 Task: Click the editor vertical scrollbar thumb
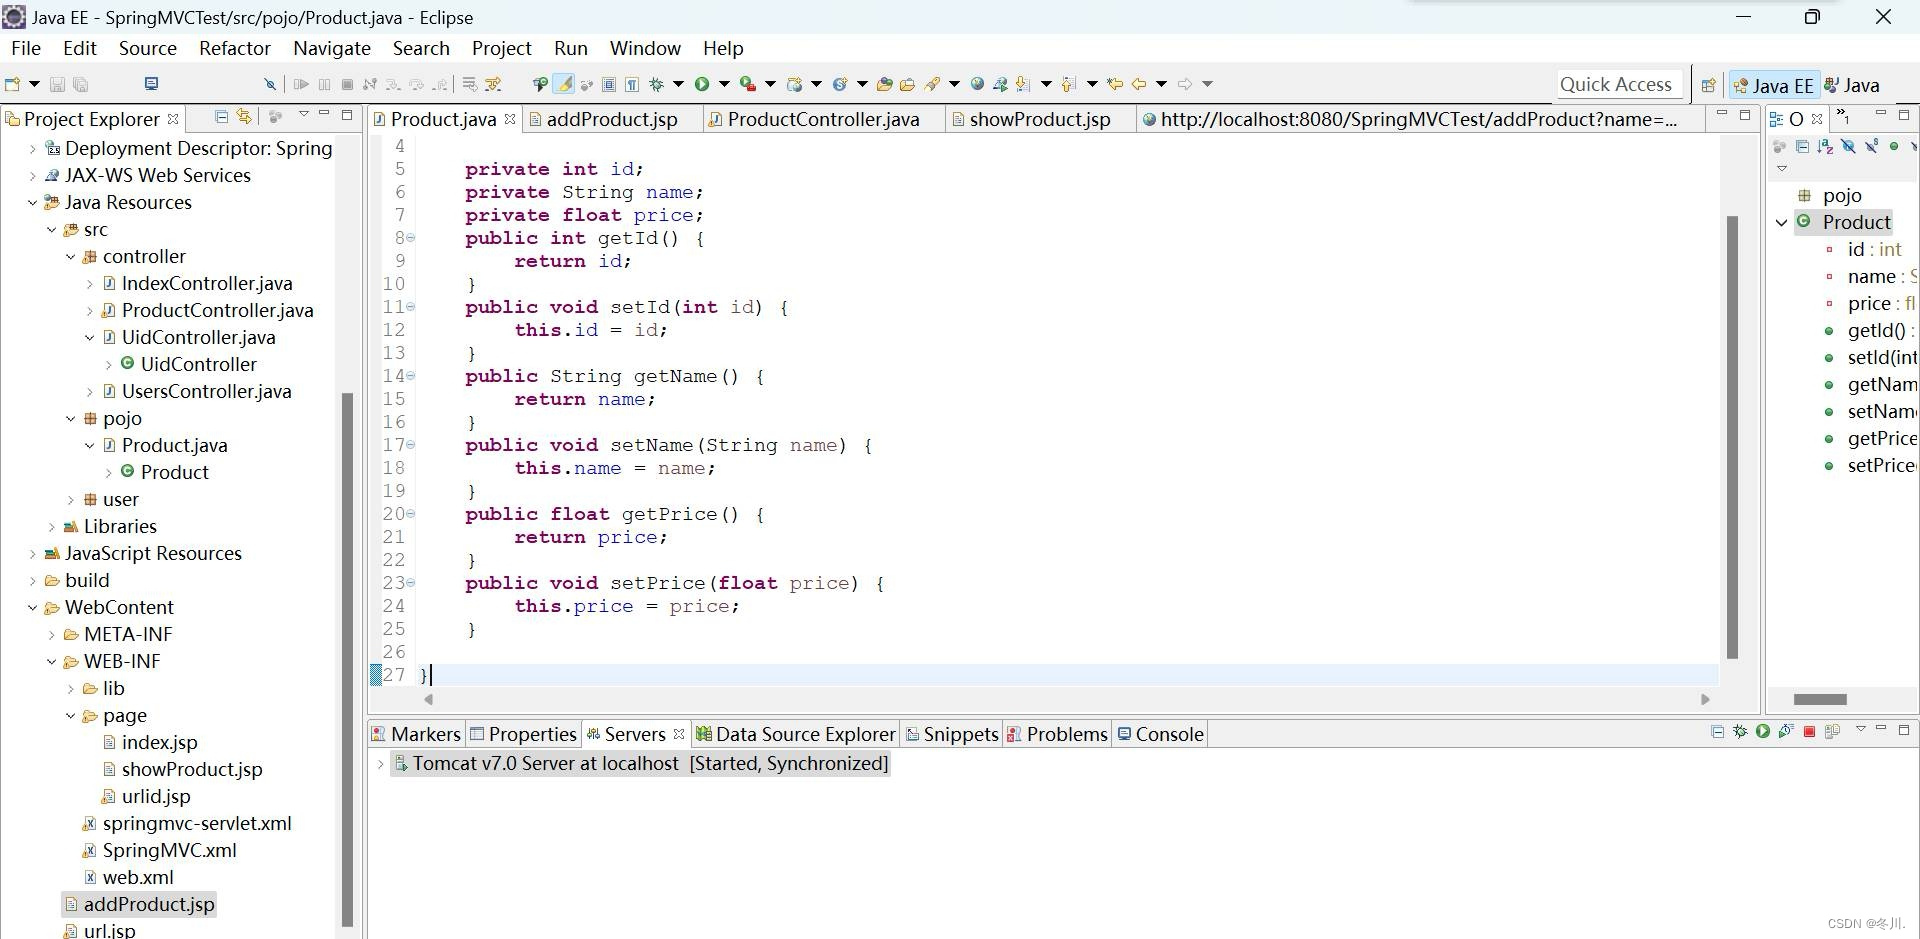point(1732,437)
